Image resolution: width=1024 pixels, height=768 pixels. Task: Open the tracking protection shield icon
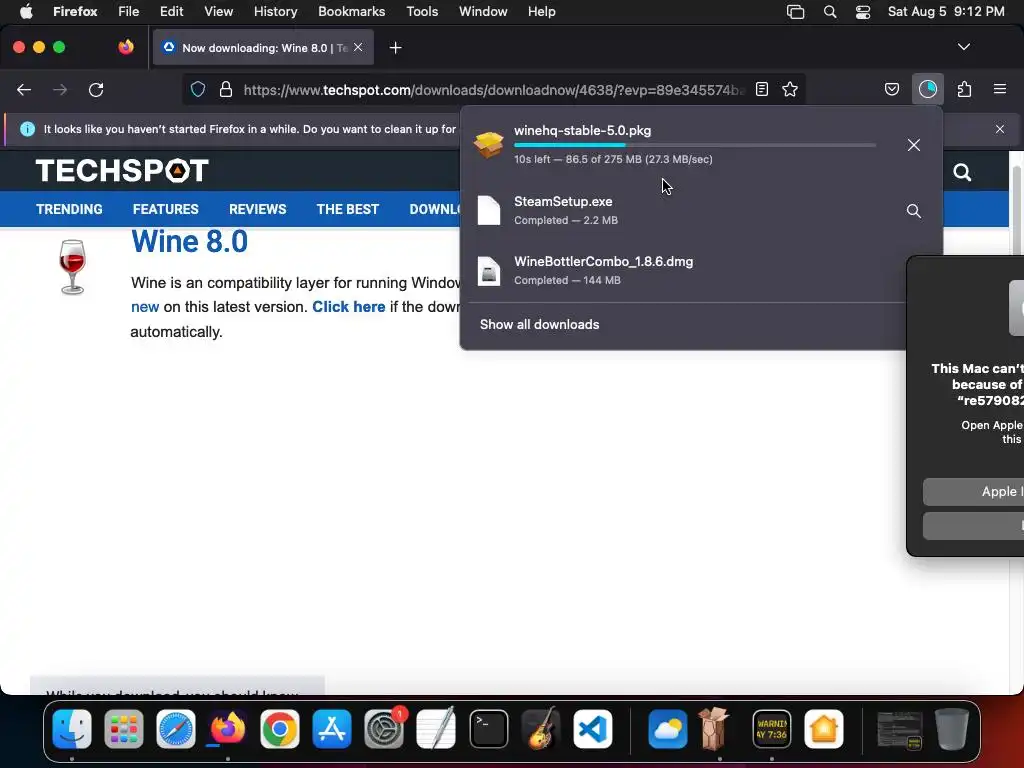(198, 89)
